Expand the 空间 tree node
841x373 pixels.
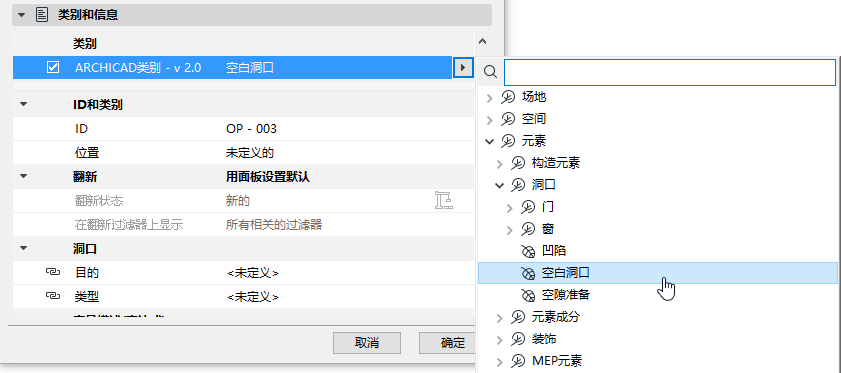pyautogui.click(x=489, y=120)
